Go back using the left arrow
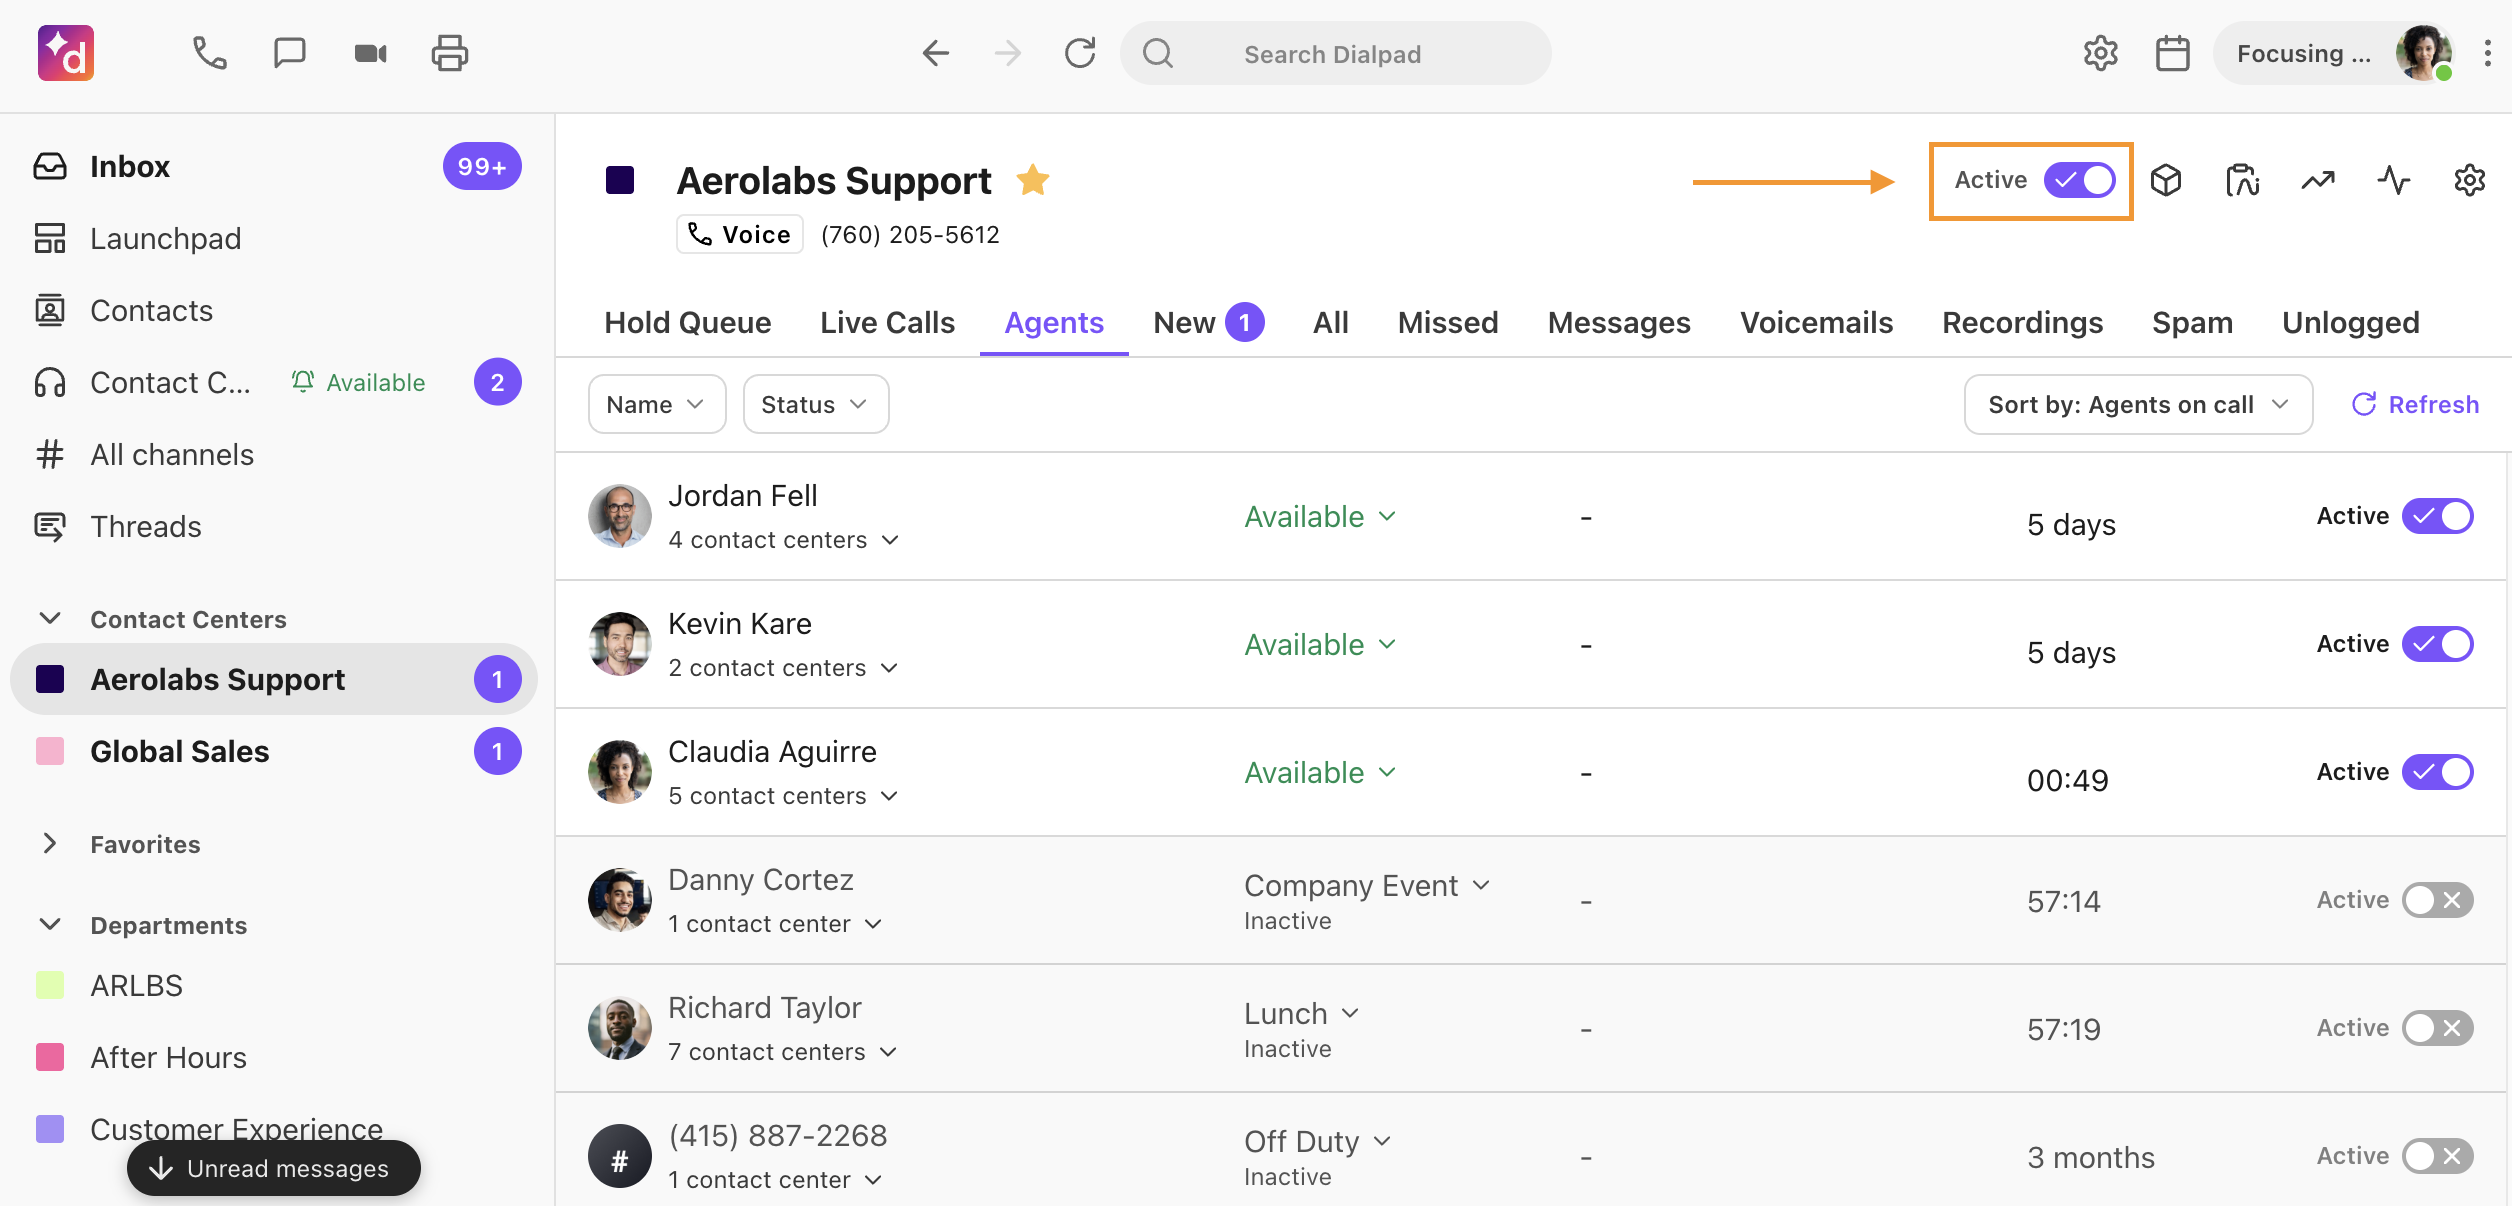 936,53
